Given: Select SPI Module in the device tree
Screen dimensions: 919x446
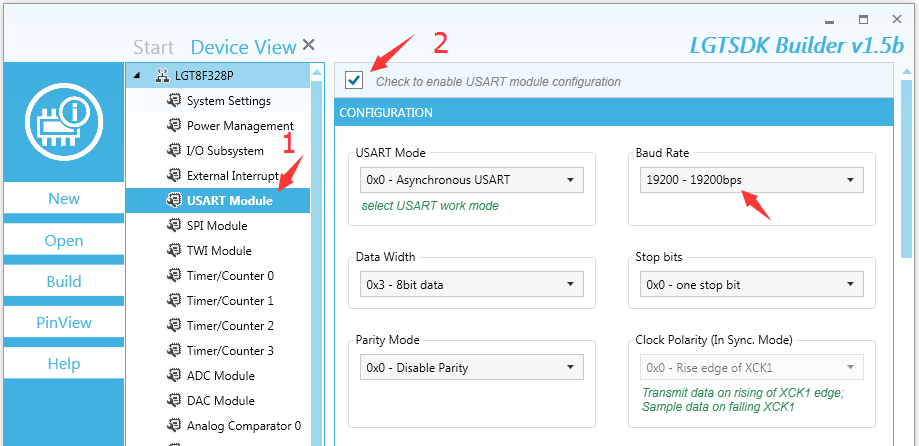Looking at the screenshot, I should pos(217,226).
